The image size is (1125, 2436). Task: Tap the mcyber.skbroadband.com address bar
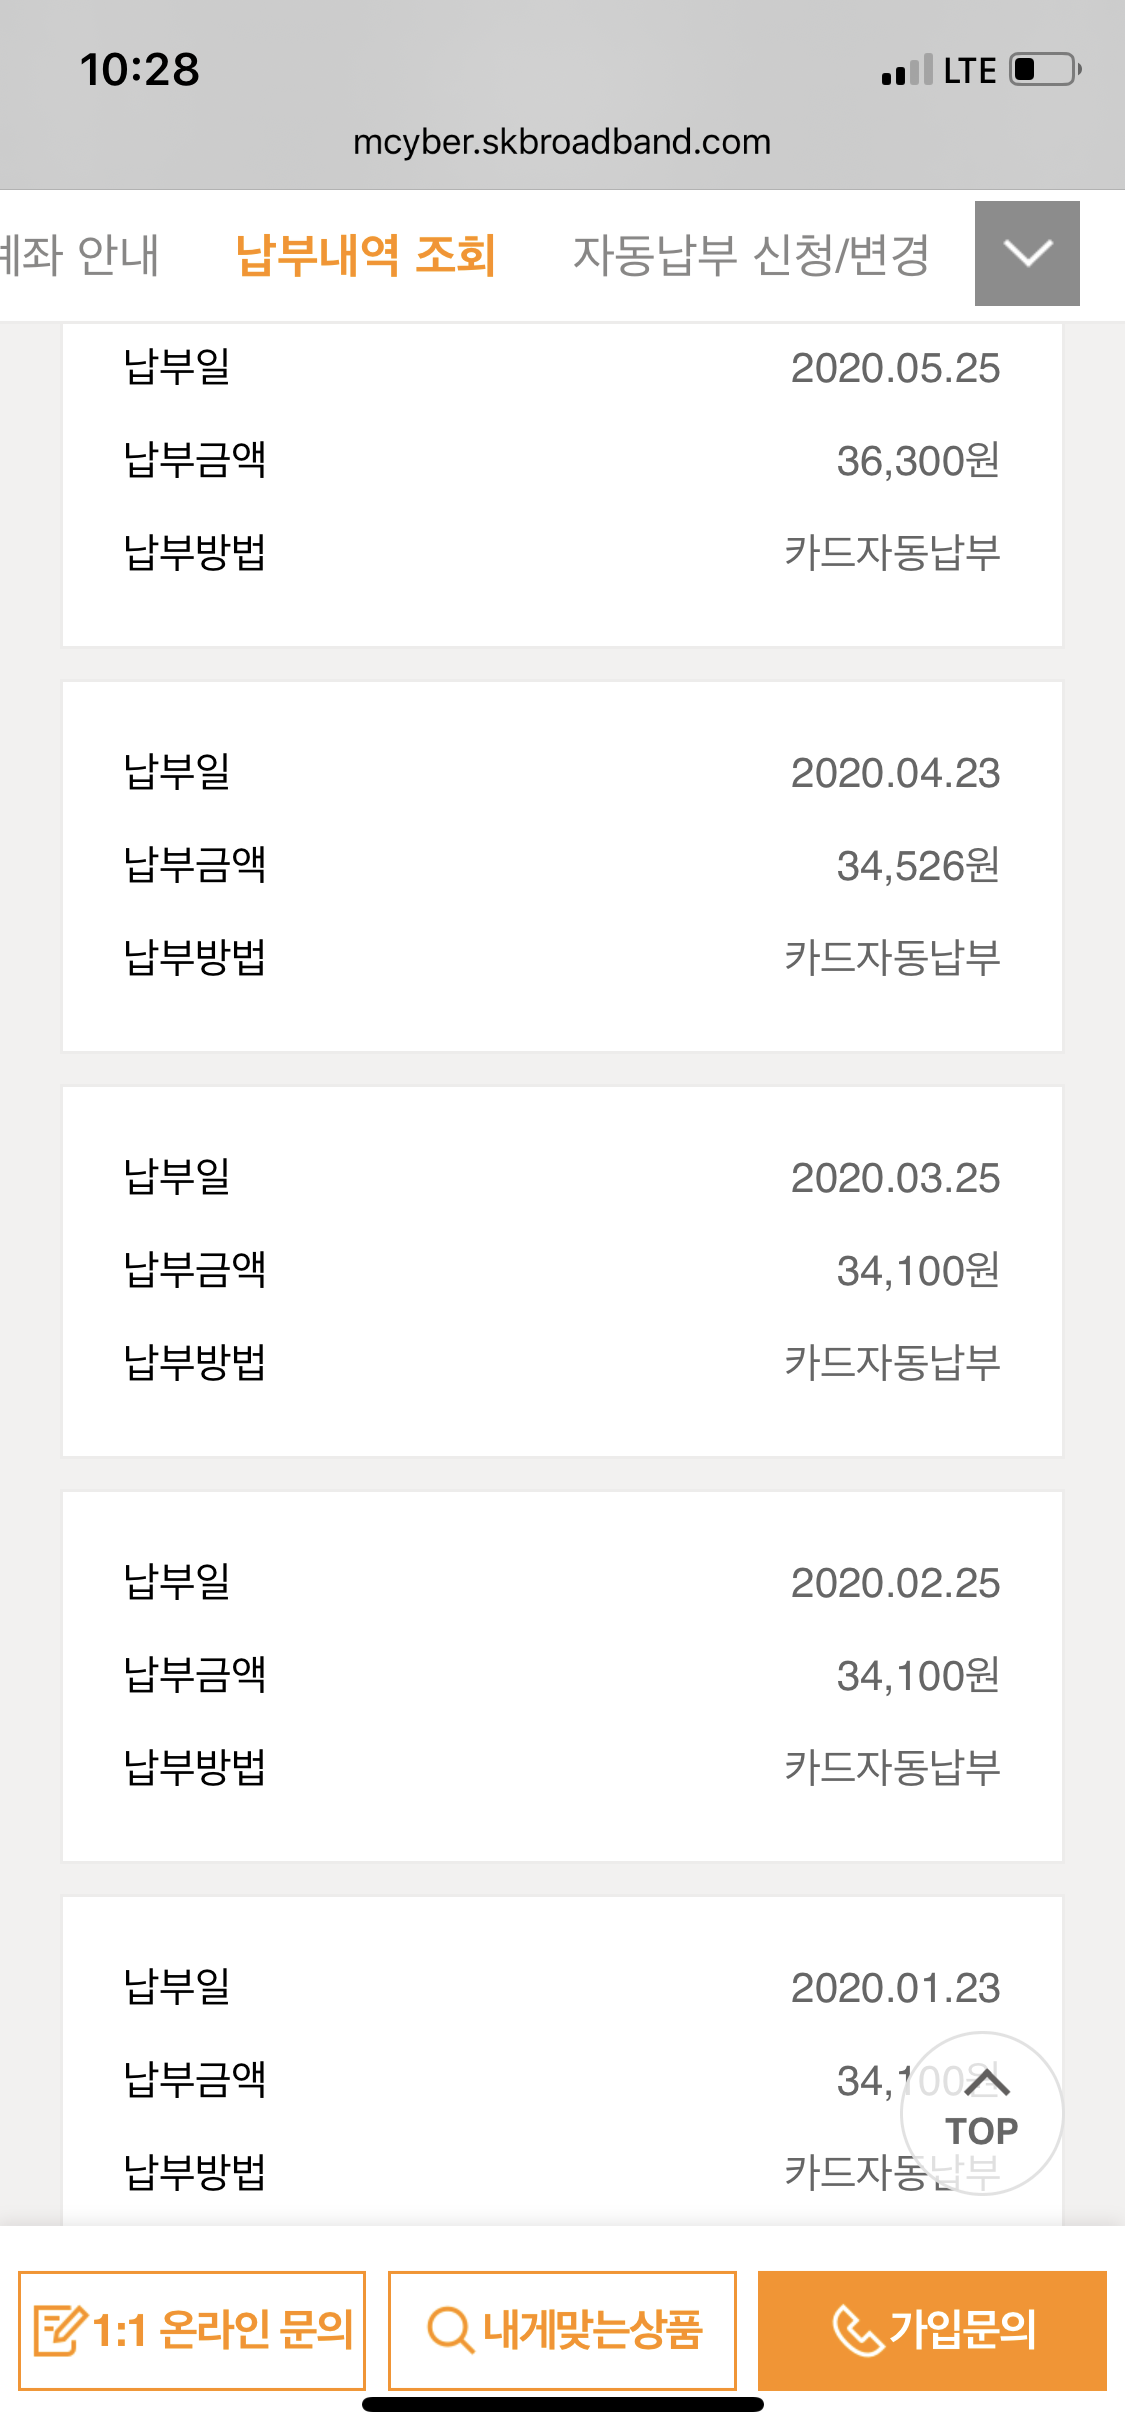[562, 142]
